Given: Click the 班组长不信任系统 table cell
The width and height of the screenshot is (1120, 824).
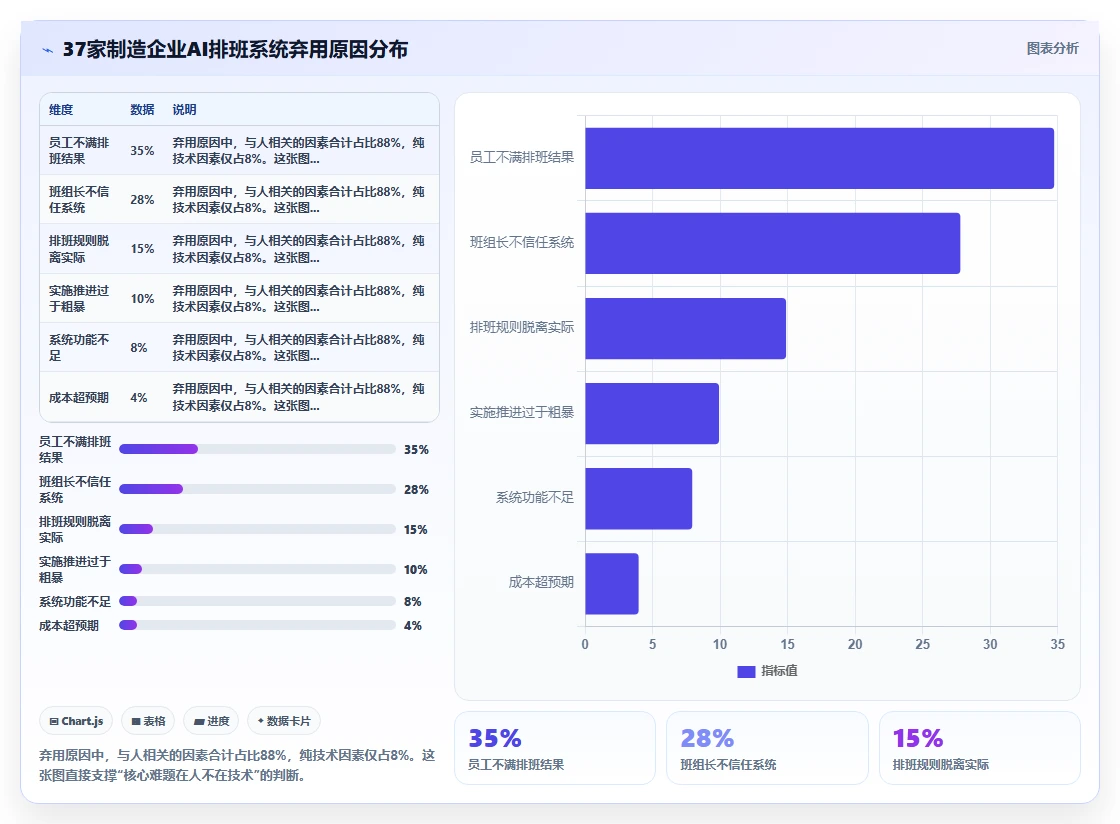Looking at the screenshot, I should 79,200.
